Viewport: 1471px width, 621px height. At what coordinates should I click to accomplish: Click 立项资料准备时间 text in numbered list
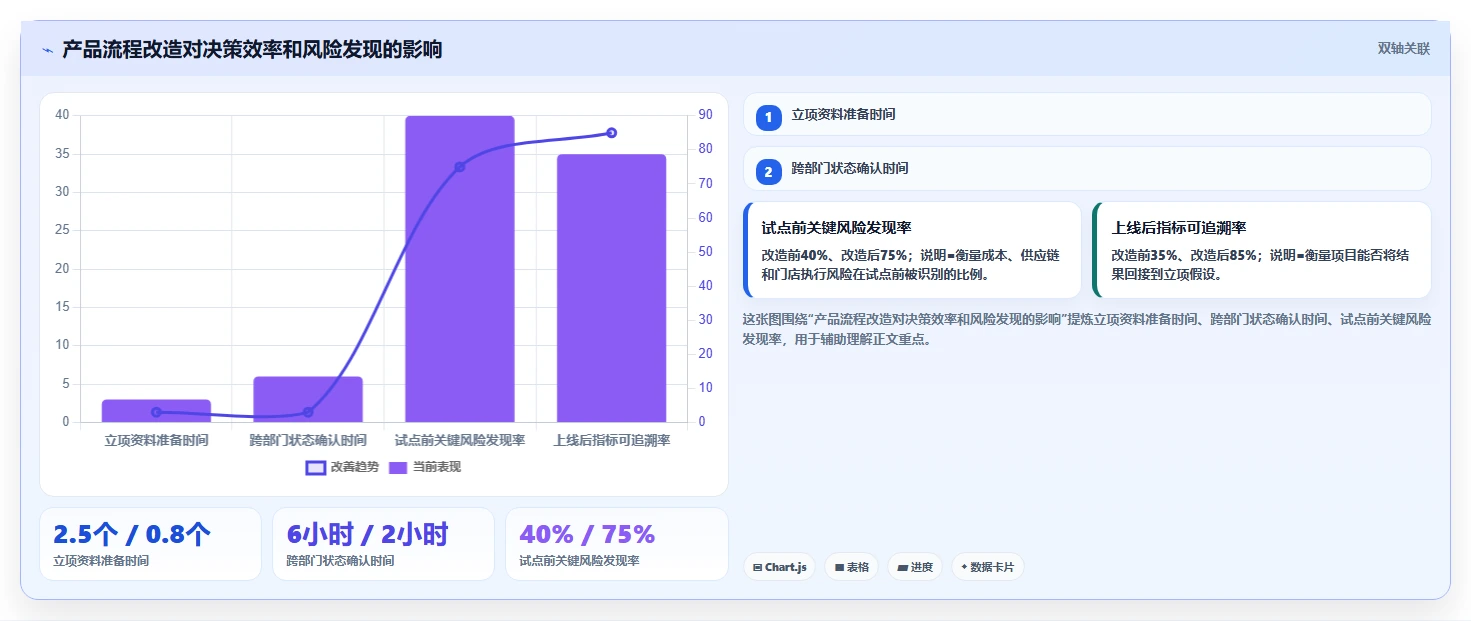click(843, 115)
